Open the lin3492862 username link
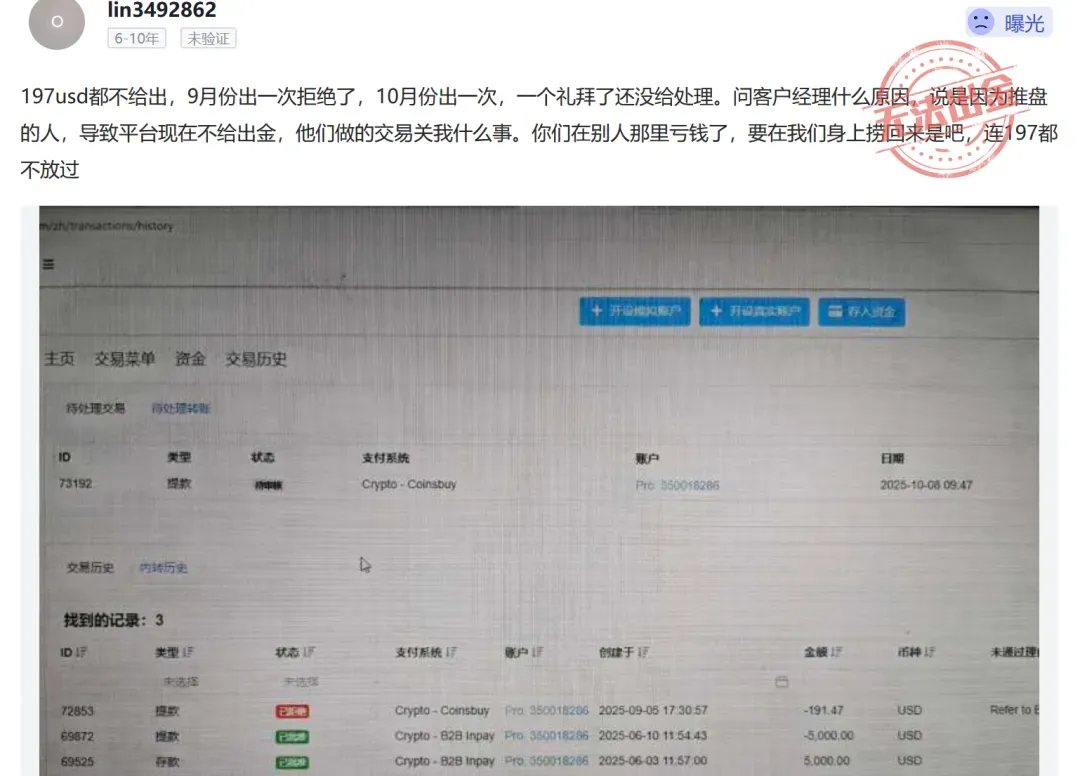The width and height of the screenshot is (1080, 776). point(162,10)
